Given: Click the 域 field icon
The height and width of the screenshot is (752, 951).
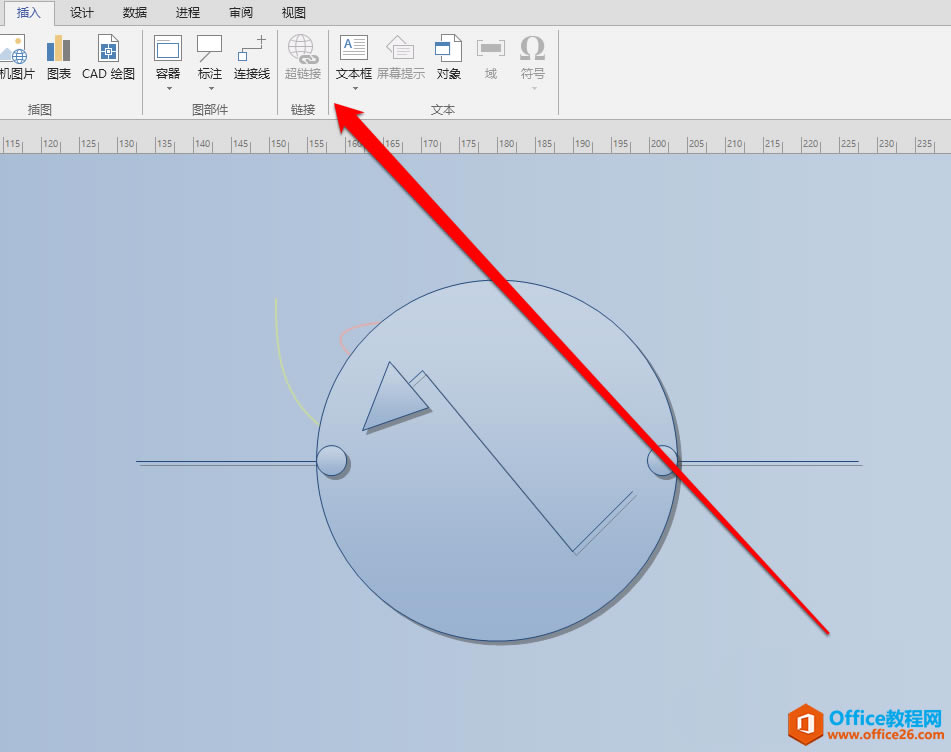Looking at the screenshot, I should click(491, 49).
